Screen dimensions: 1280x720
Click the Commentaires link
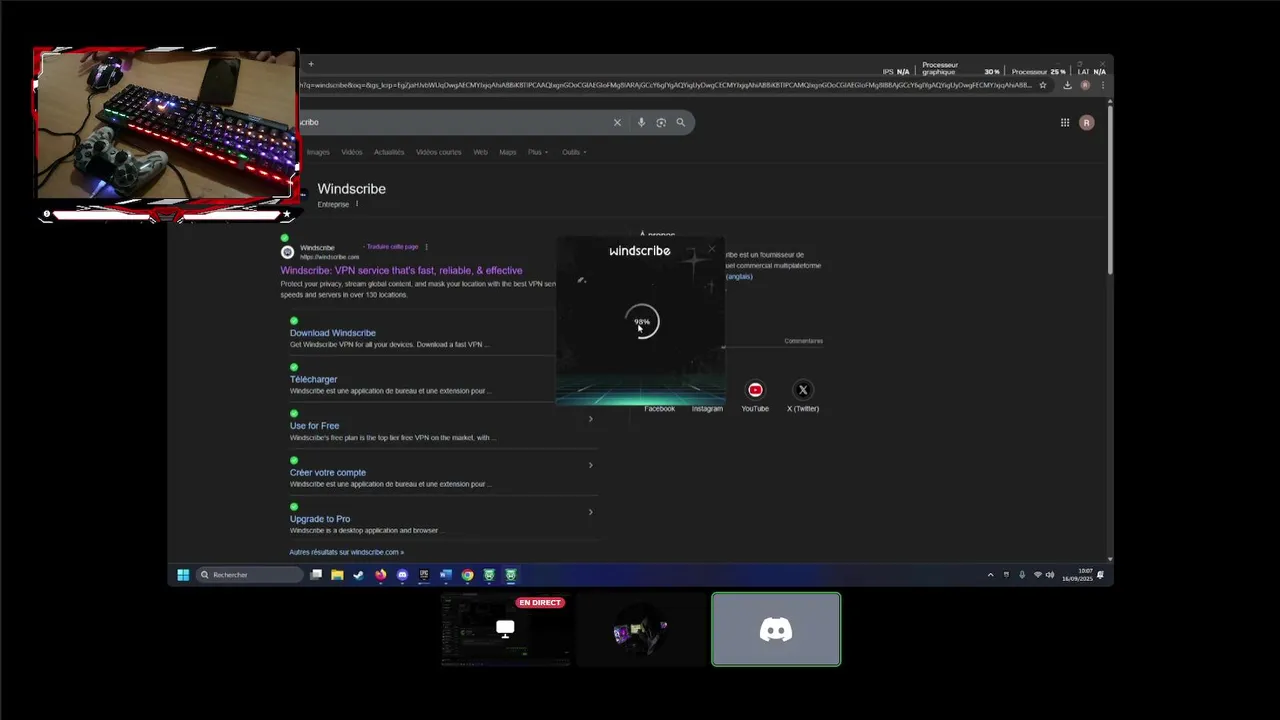(x=804, y=341)
